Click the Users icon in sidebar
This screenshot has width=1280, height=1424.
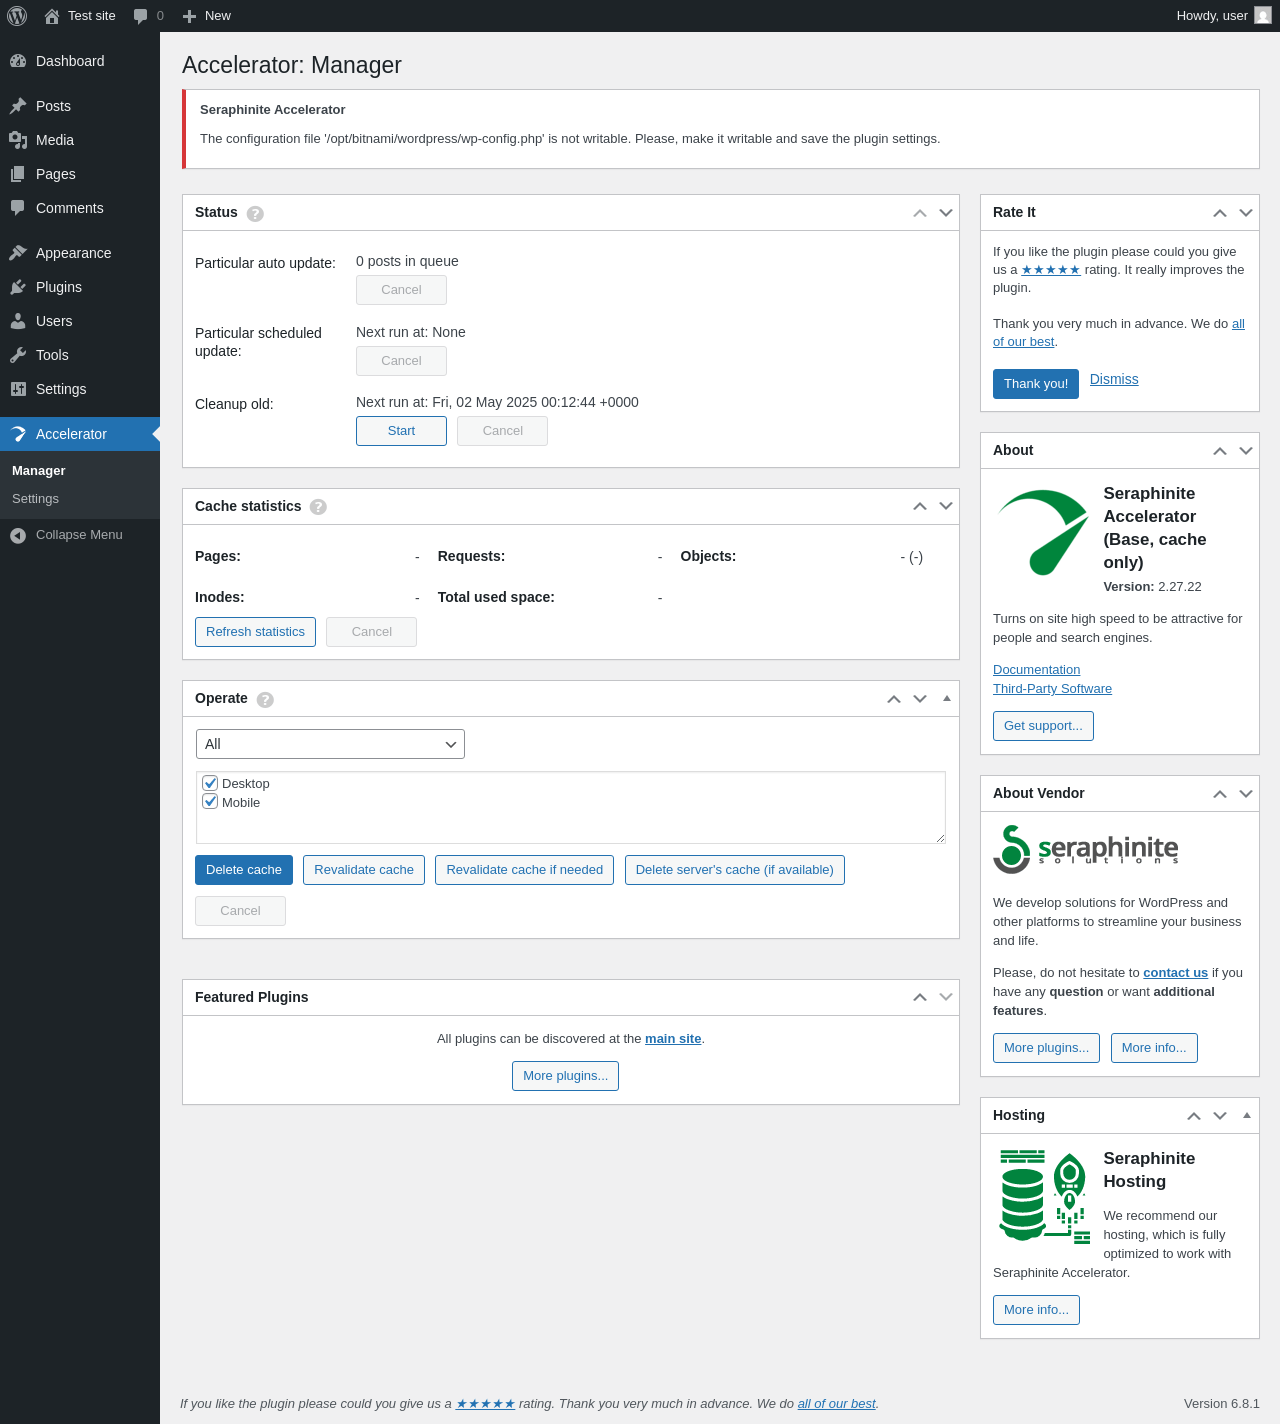tap(18, 321)
